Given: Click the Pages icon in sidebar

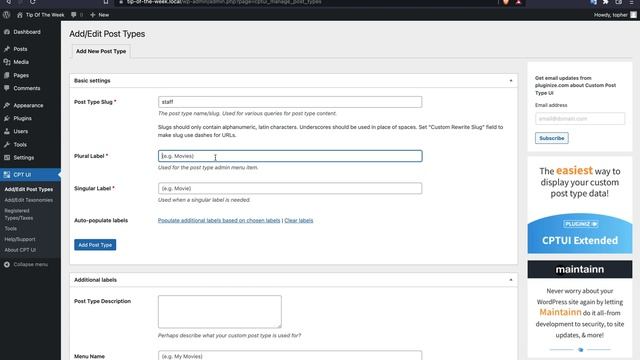Looking at the screenshot, I should click(x=7, y=75).
